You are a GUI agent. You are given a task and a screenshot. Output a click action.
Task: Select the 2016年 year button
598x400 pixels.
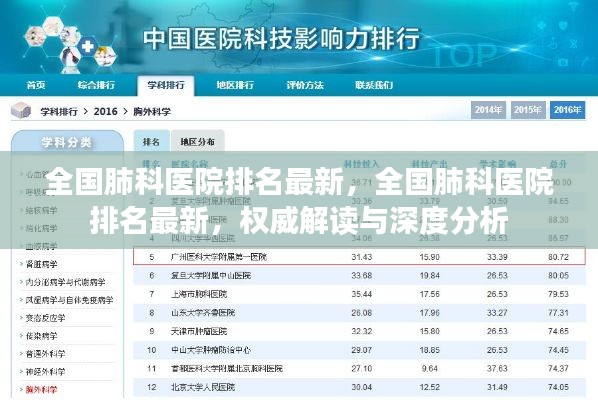point(567,110)
